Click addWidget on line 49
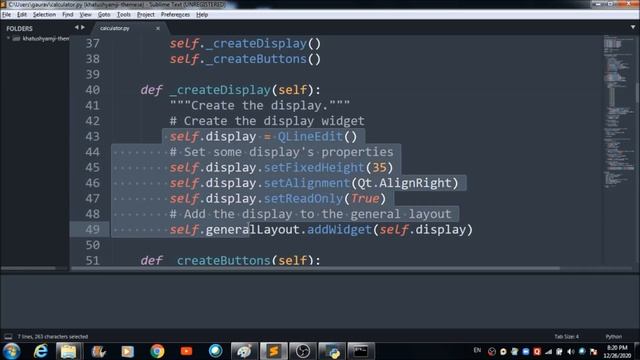This screenshot has height=360, width=640. click(339, 229)
